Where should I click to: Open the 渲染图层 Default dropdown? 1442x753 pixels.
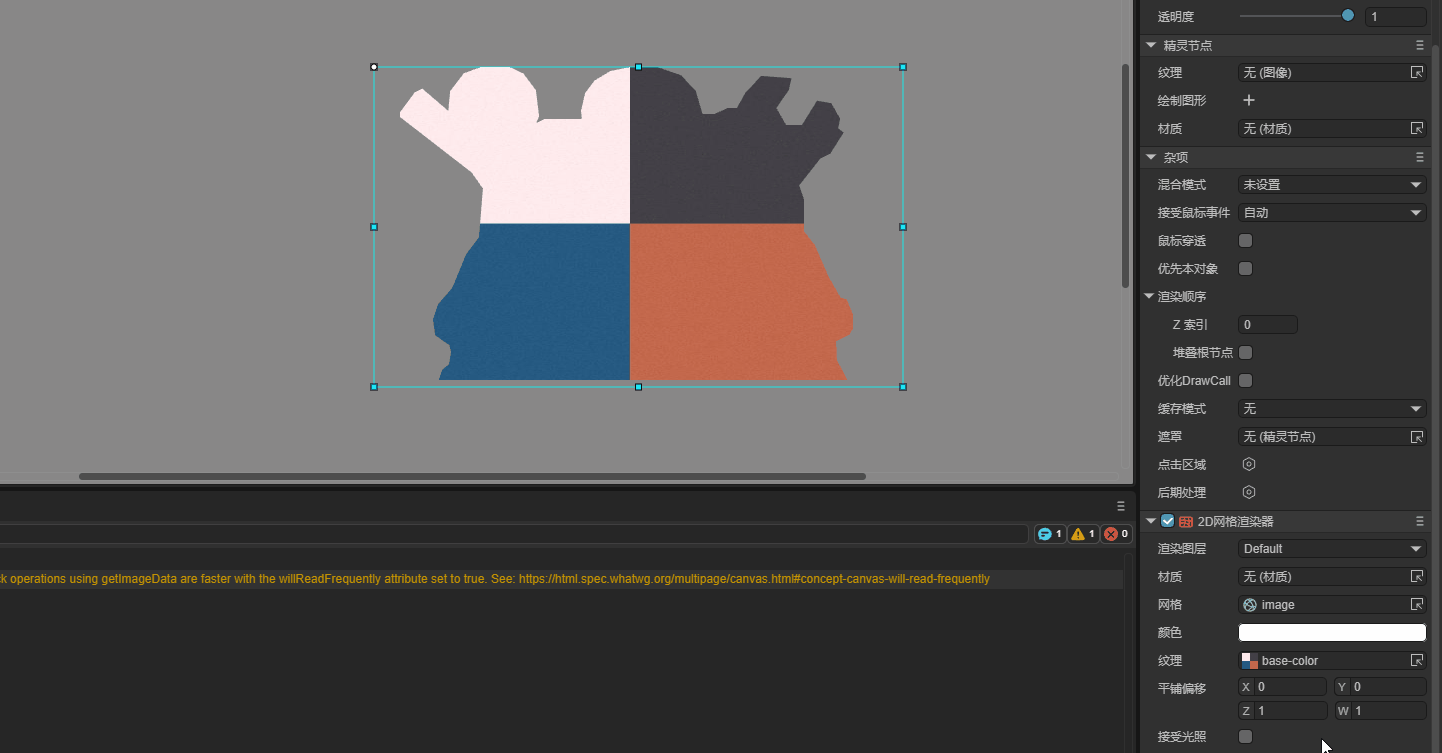coord(1331,548)
